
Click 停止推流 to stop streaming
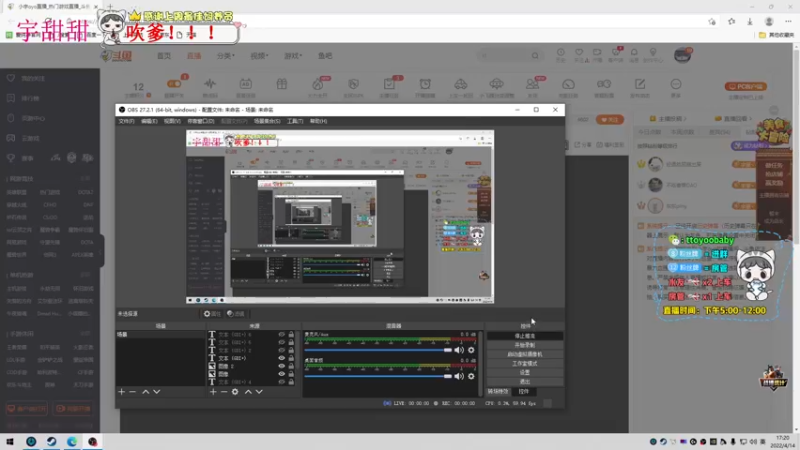tap(524, 336)
